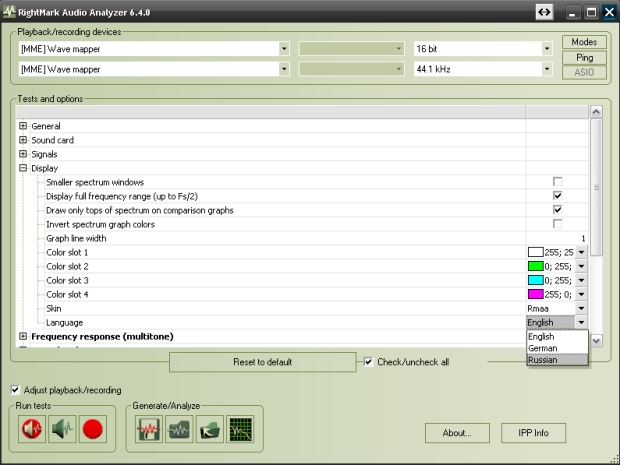Viewport: 620px width, 465px height.
Task: Close the Language dropdown arrow
Action: [x=581, y=322]
